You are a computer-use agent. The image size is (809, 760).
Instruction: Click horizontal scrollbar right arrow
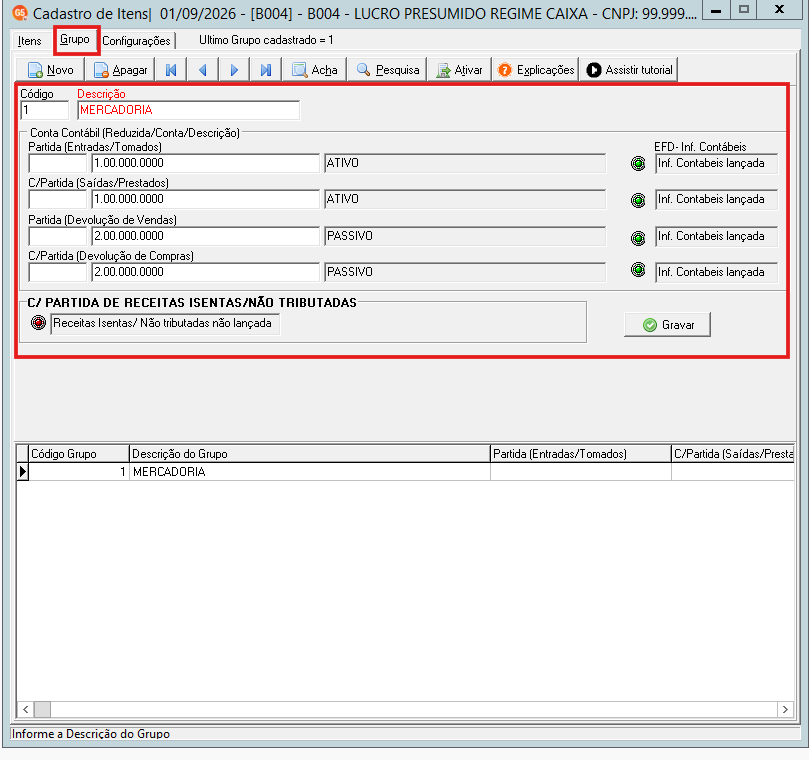click(x=785, y=709)
